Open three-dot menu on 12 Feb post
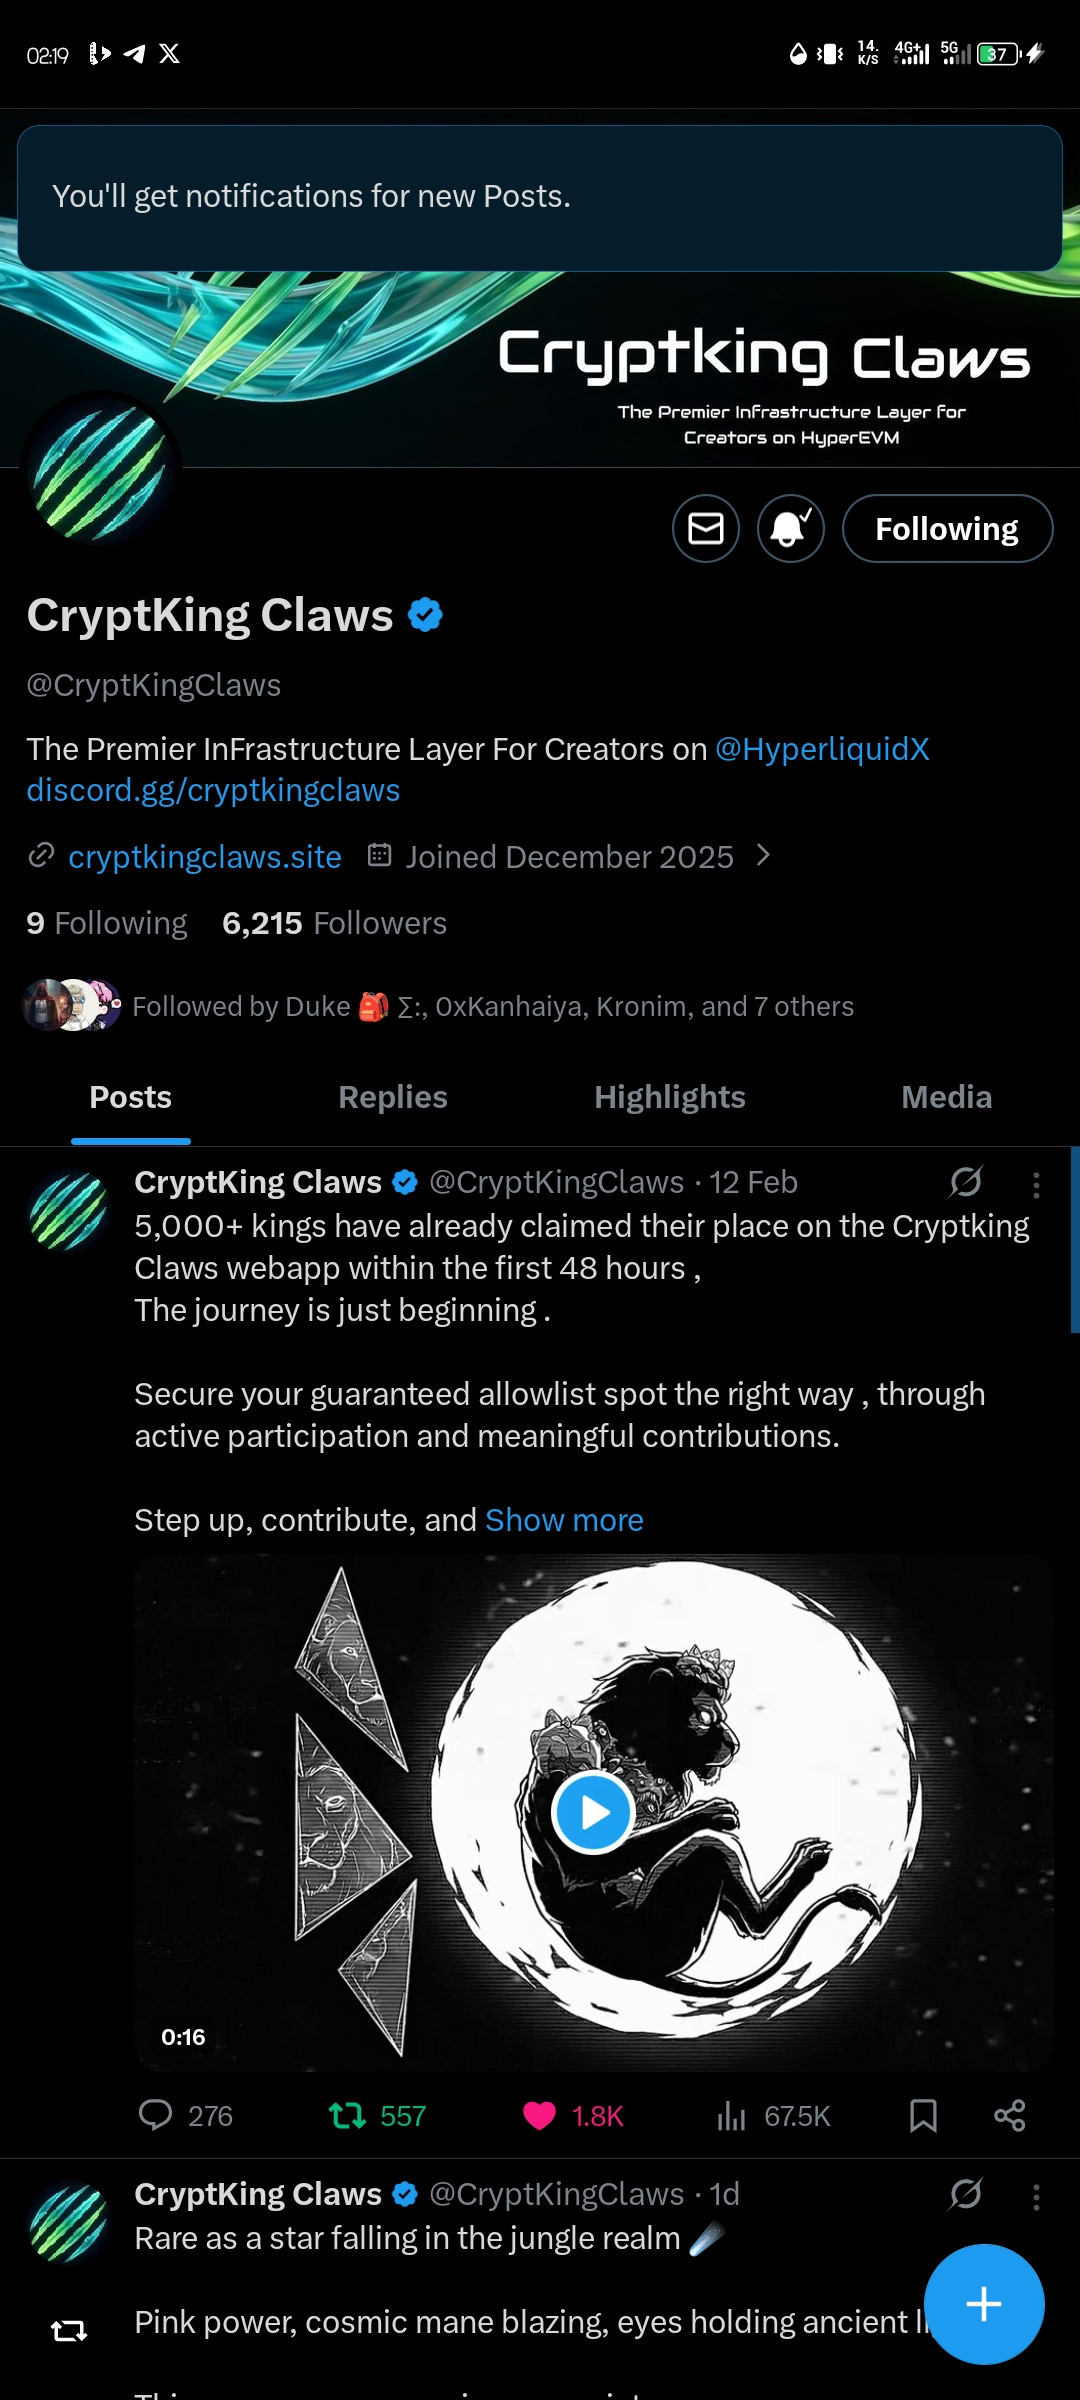Image resolution: width=1080 pixels, height=2400 pixels. coord(1036,1185)
